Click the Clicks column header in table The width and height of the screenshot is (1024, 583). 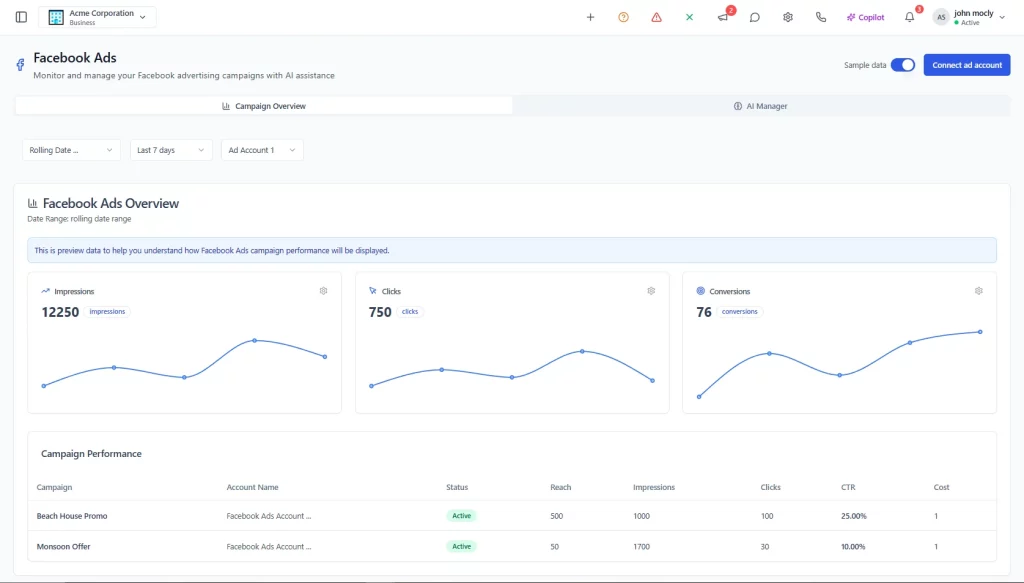click(771, 487)
